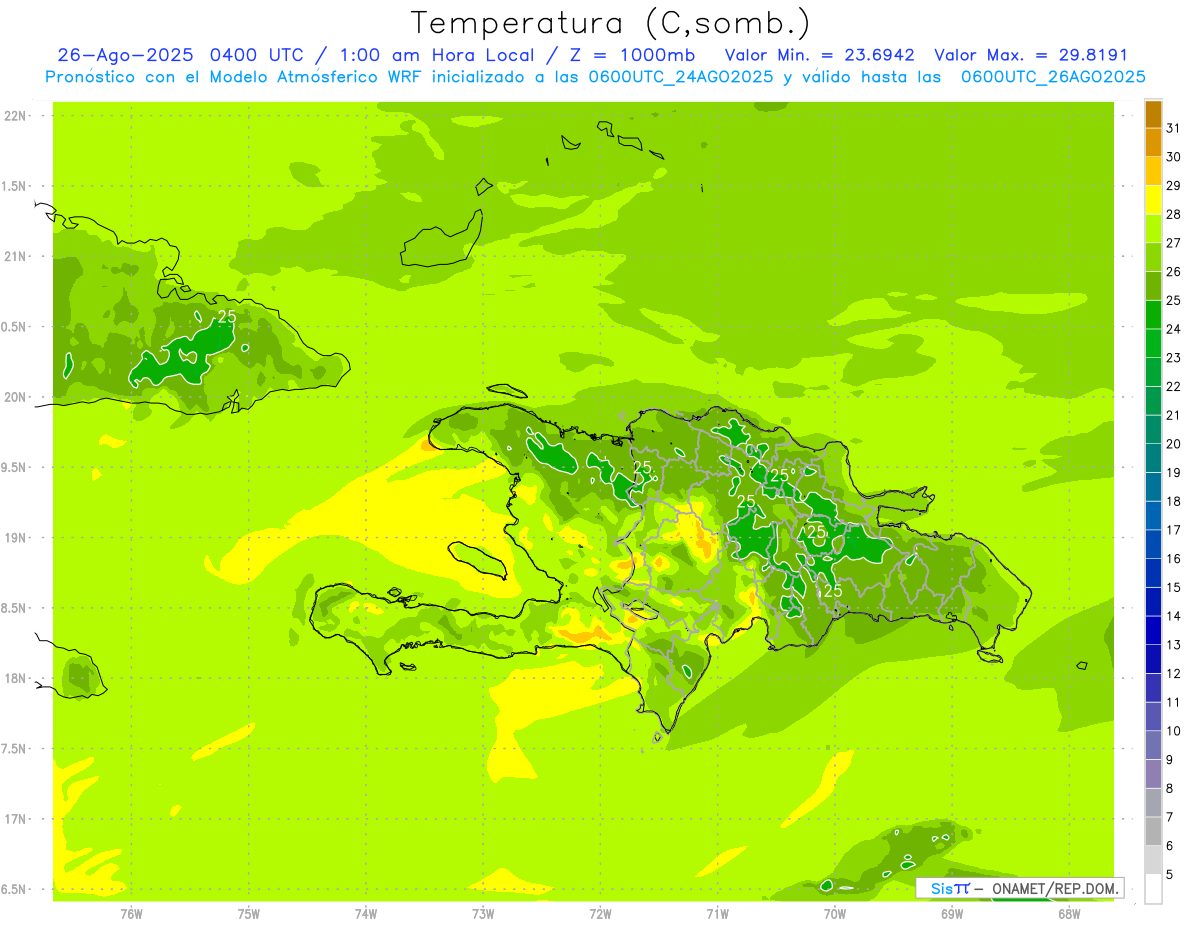Click the '1.5N' latitude label
This screenshot has height=927, width=1200.
coord(14,186)
